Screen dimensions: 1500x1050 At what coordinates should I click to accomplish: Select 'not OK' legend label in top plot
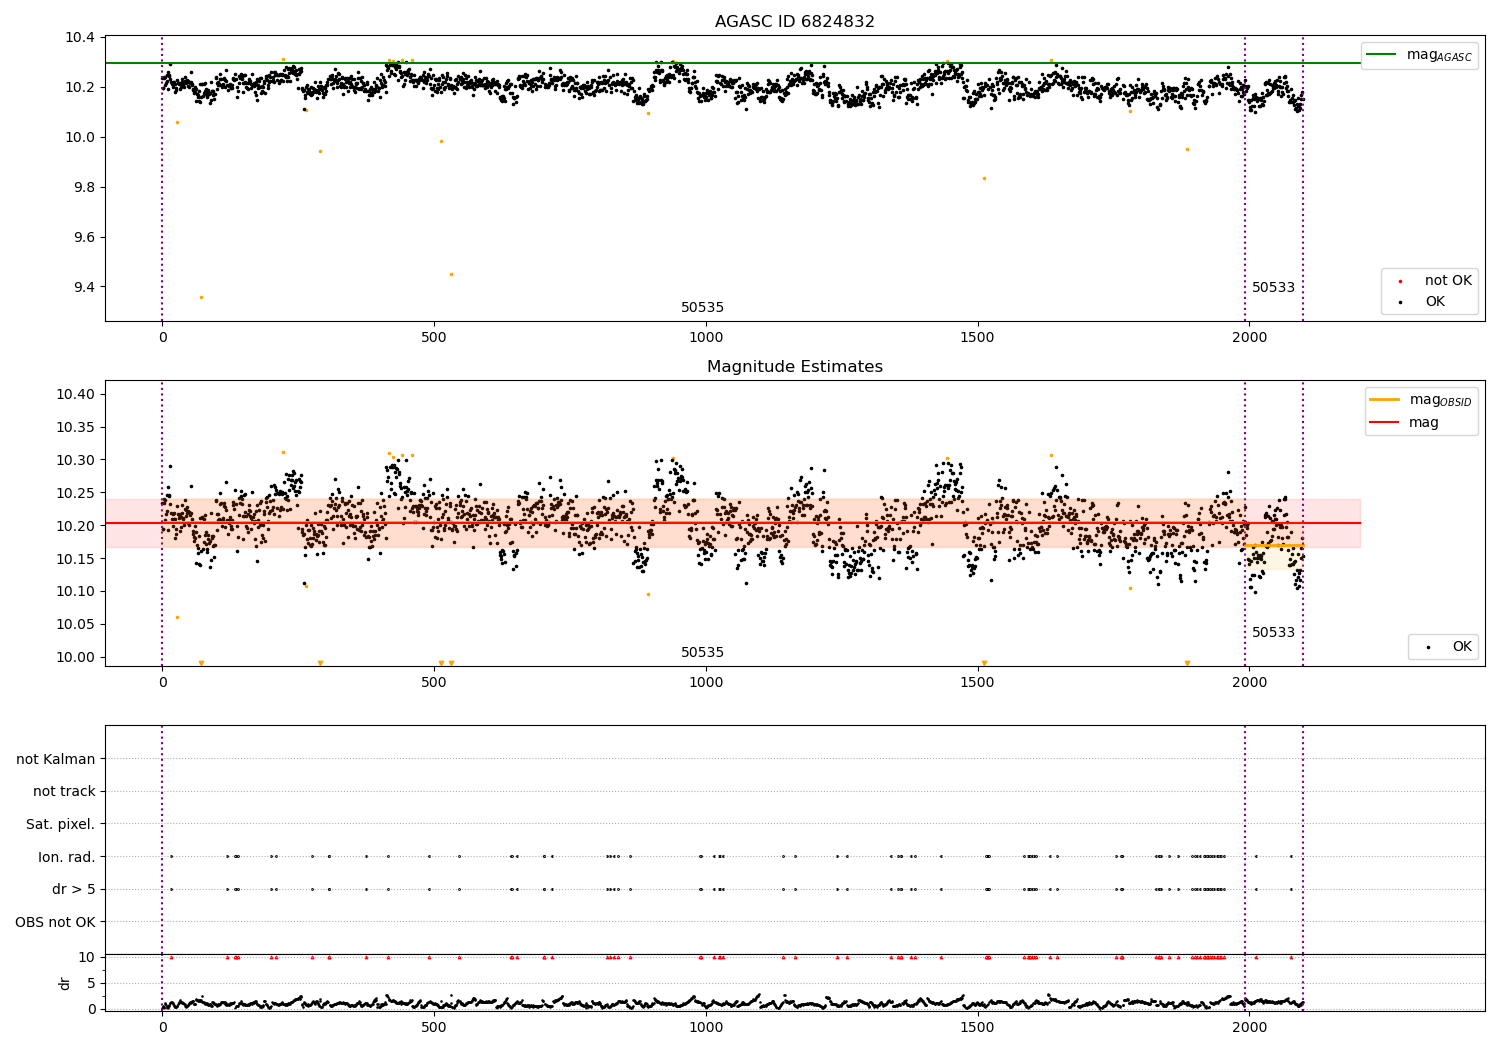(x=1448, y=281)
